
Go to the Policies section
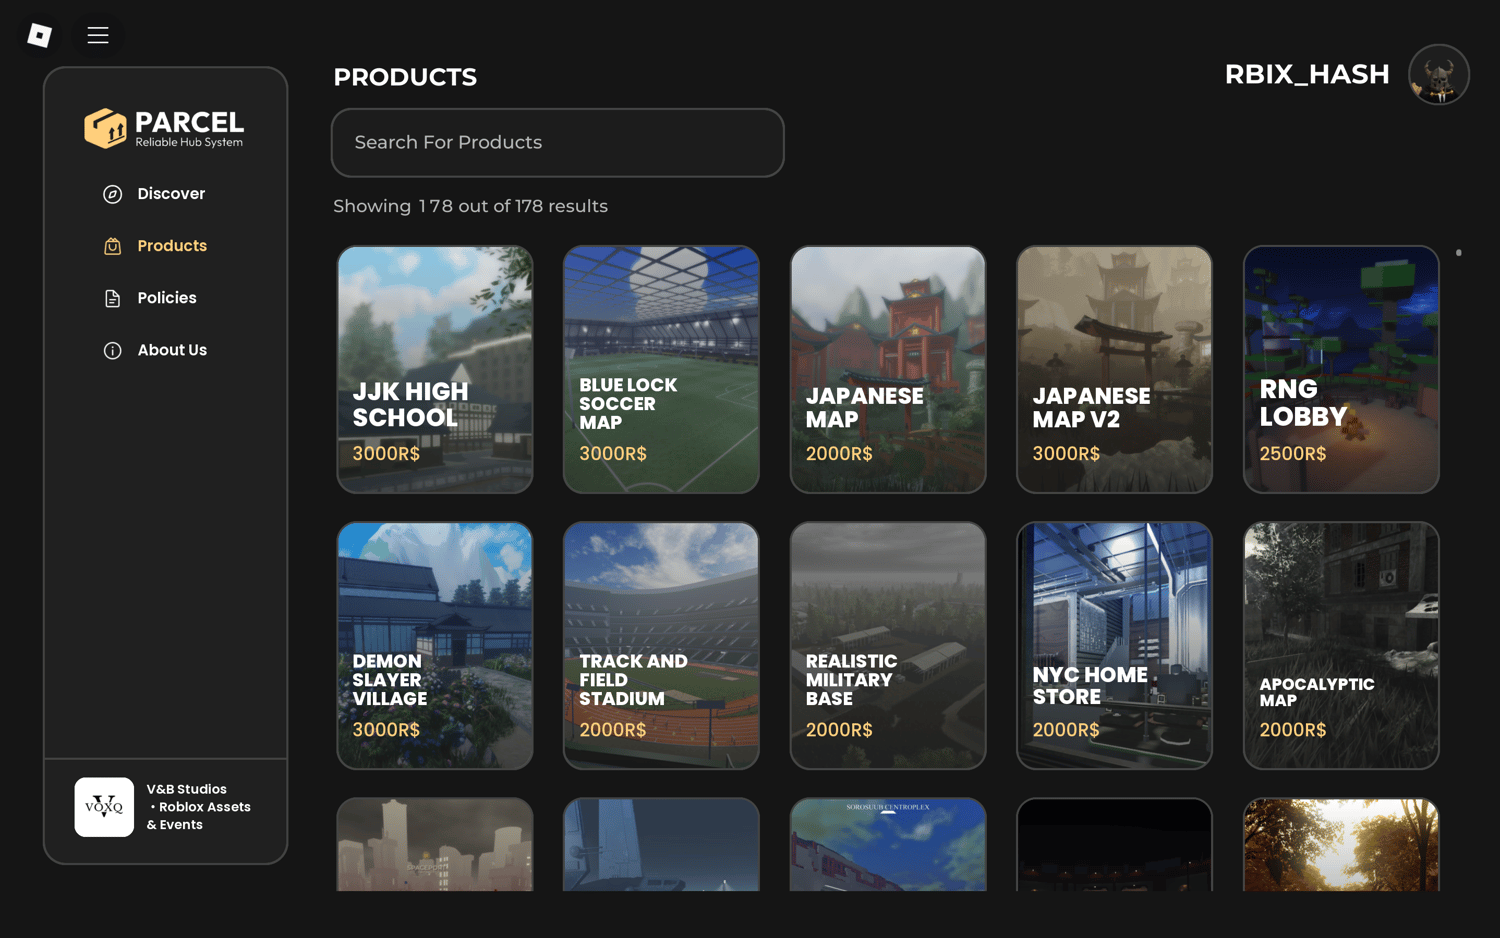(x=167, y=298)
